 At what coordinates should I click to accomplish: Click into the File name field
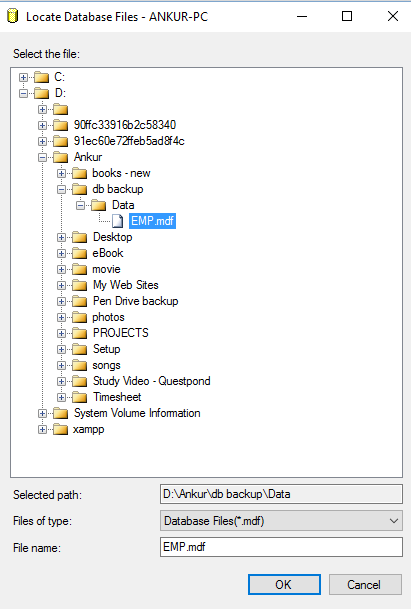point(281,547)
